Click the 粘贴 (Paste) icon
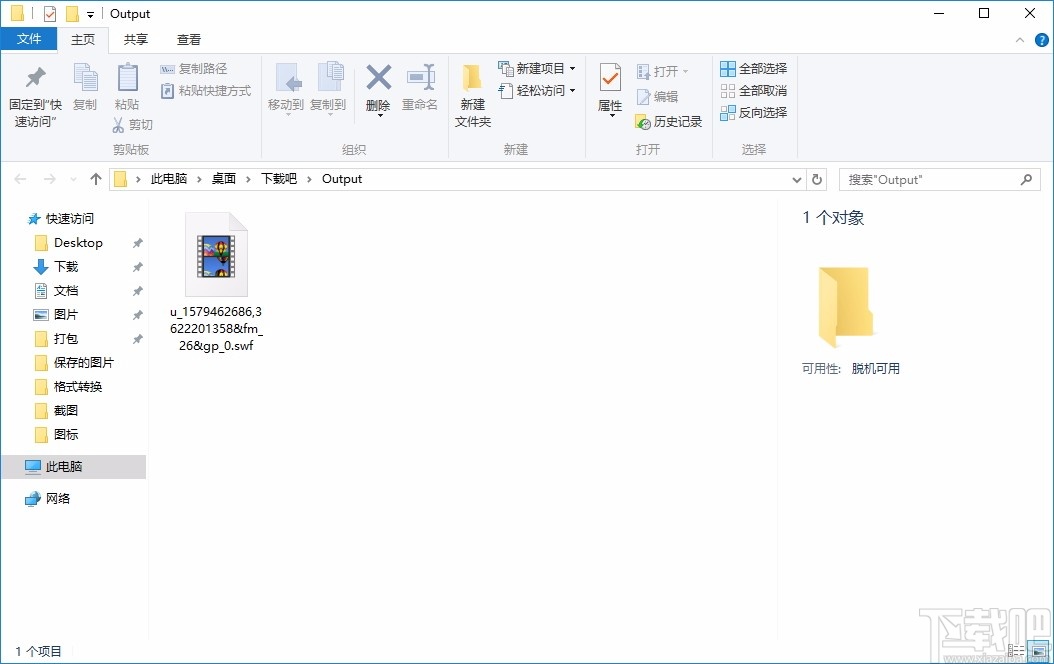 (128, 90)
